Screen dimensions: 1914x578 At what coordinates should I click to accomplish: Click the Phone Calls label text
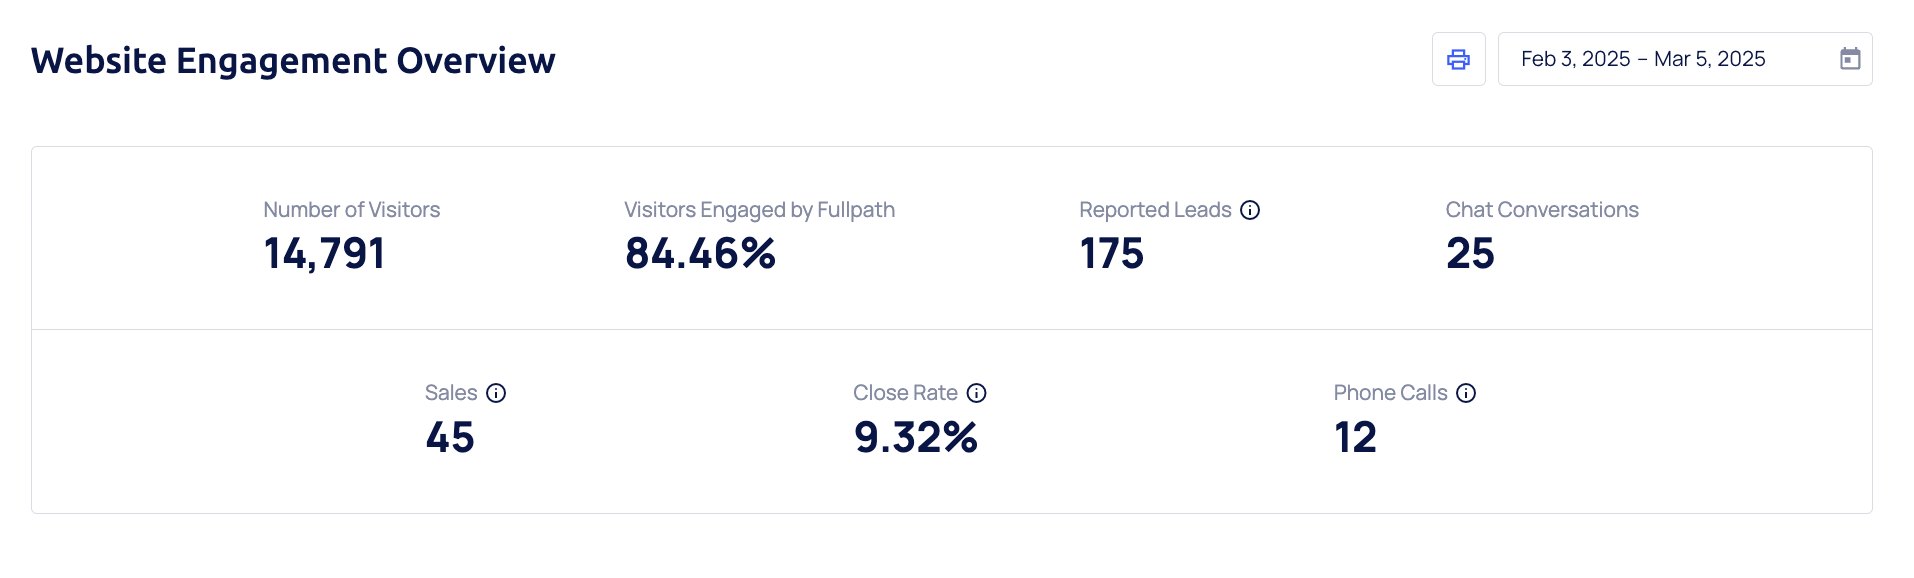point(1390,393)
